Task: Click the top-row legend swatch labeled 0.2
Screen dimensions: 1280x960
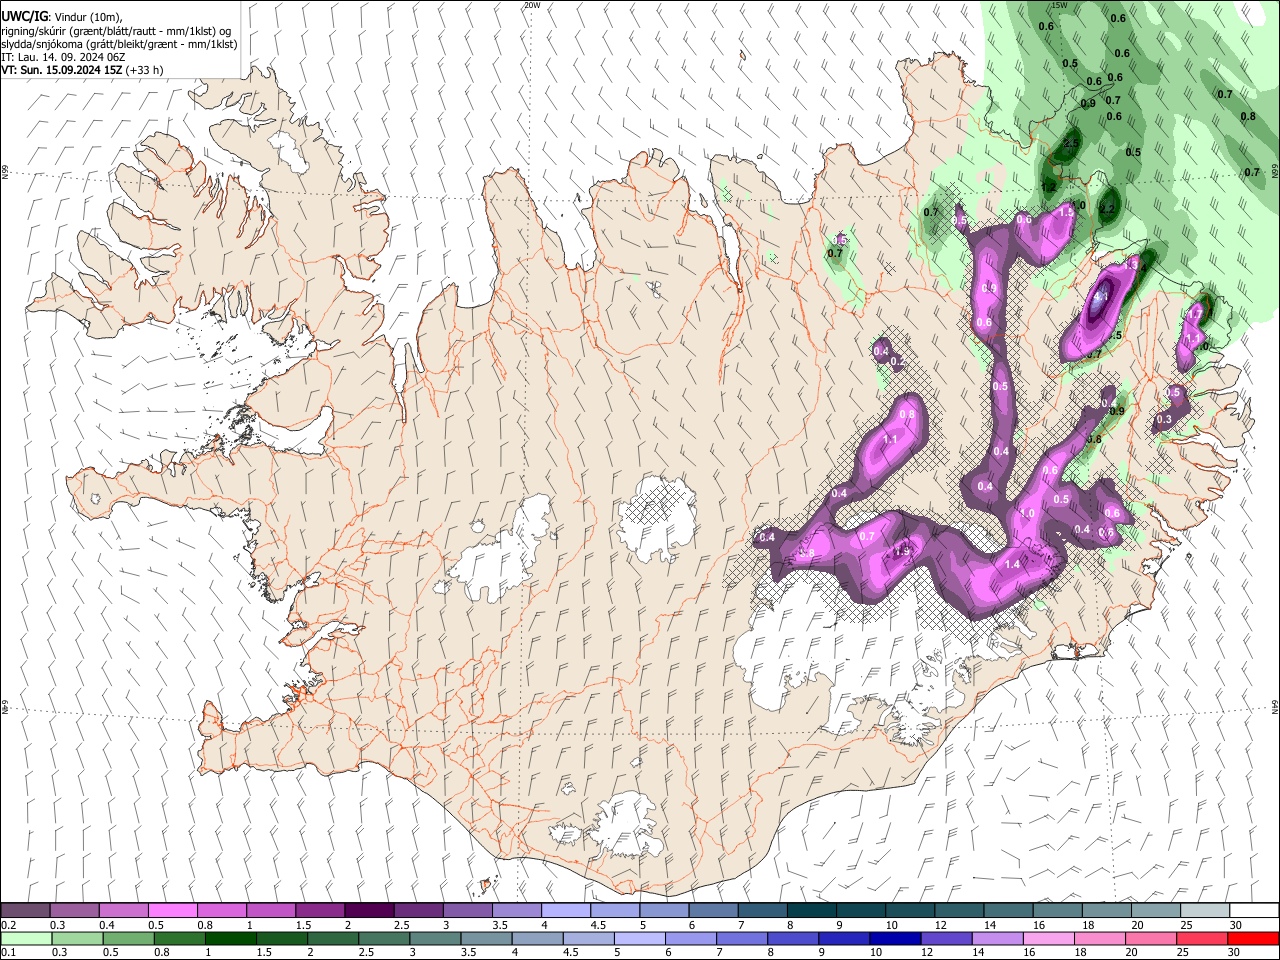Action: 25,911
